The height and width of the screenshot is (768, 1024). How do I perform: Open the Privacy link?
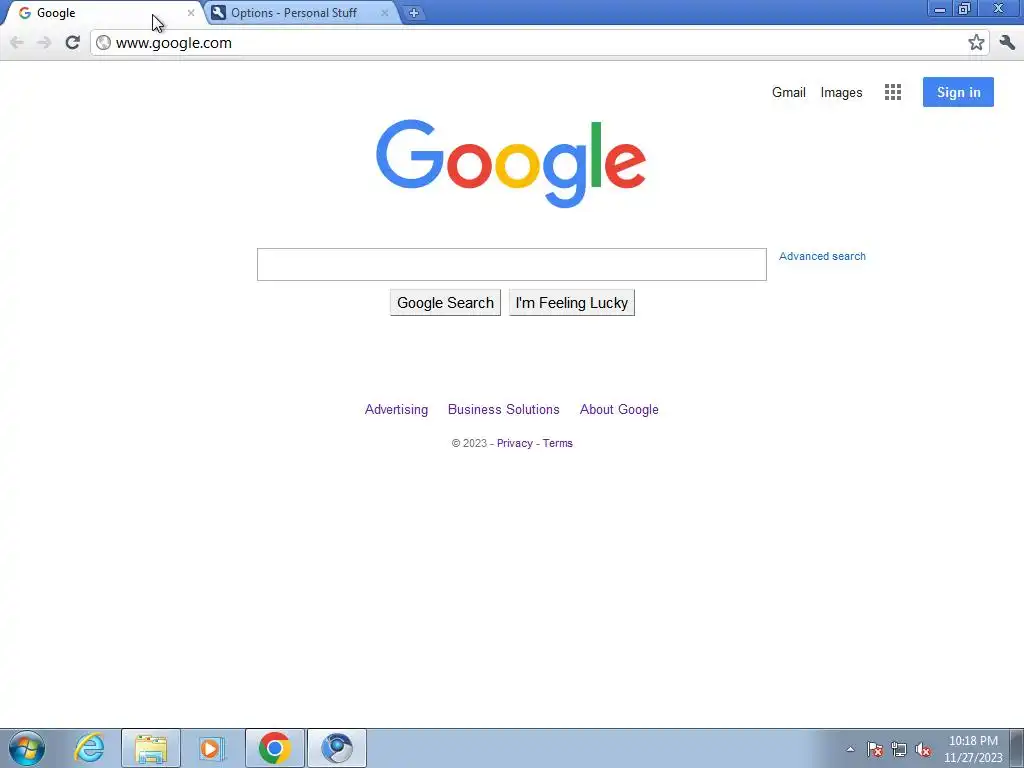click(x=515, y=443)
